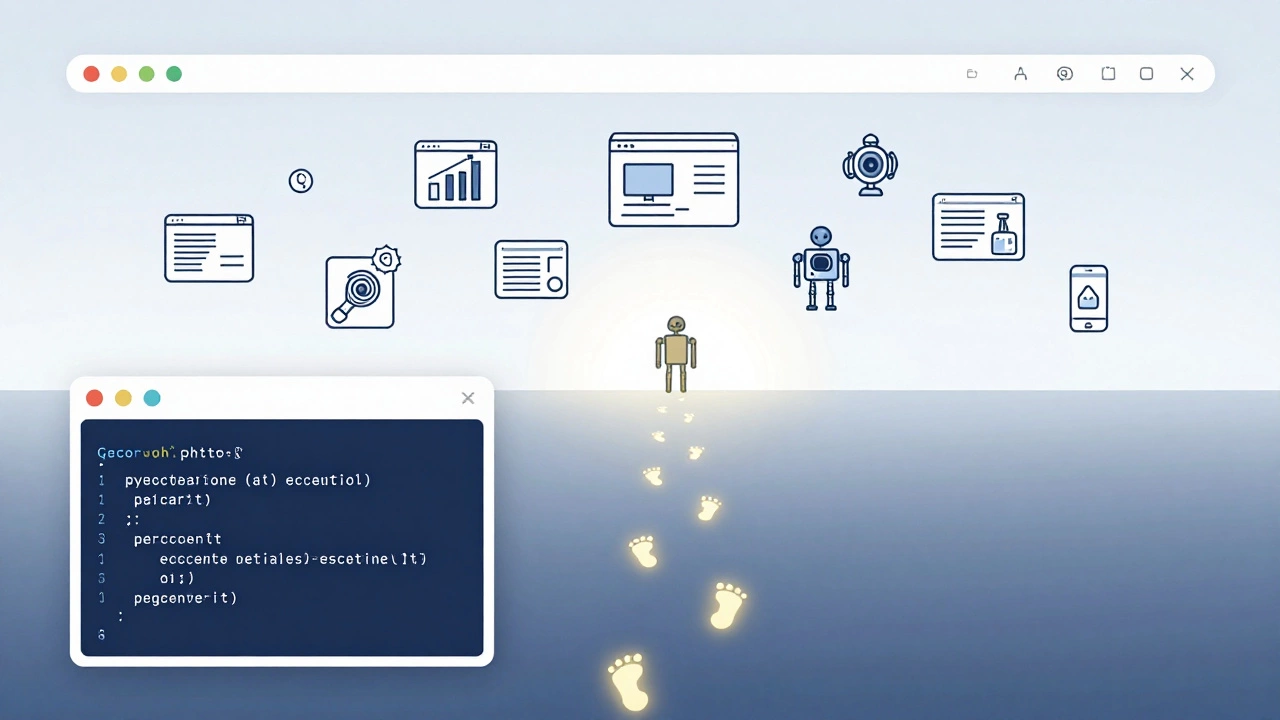The height and width of the screenshot is (720, 1280).
Task: Toggle the green traffic light in the code window
Action: click(x=152, y=397)
